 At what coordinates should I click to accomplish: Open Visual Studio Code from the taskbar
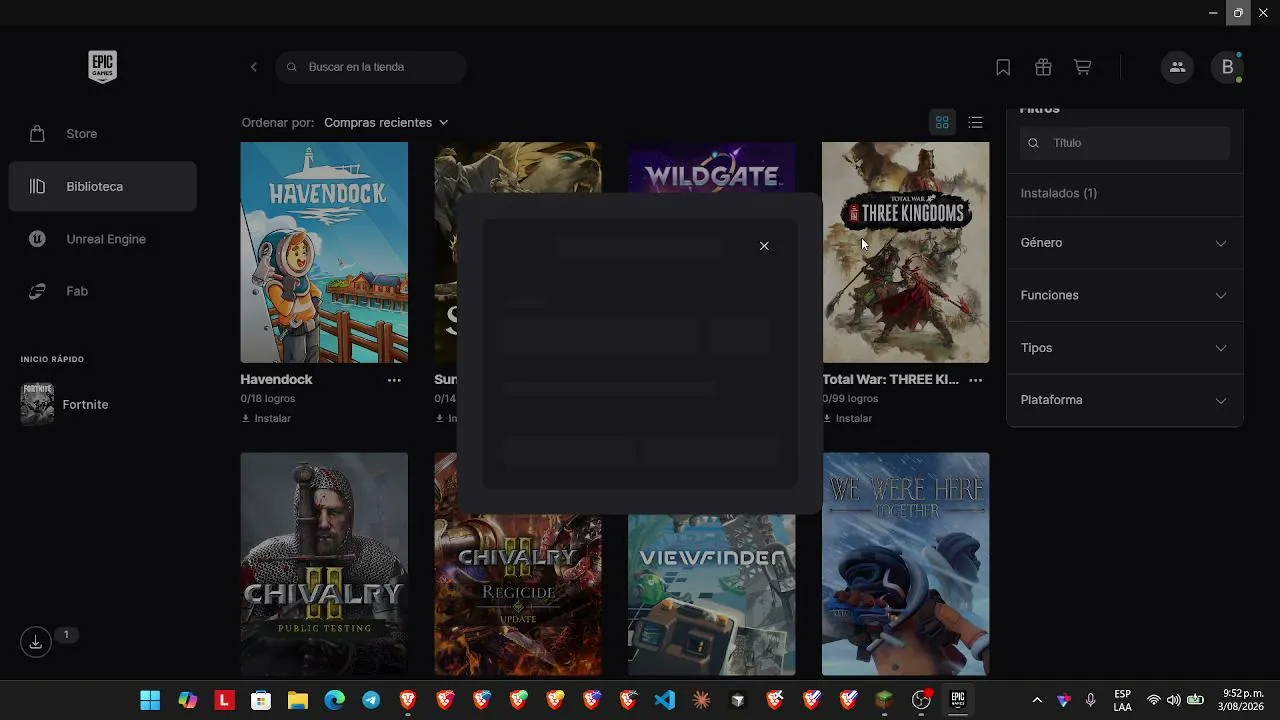pyautogui.click(x=665, y=700)
